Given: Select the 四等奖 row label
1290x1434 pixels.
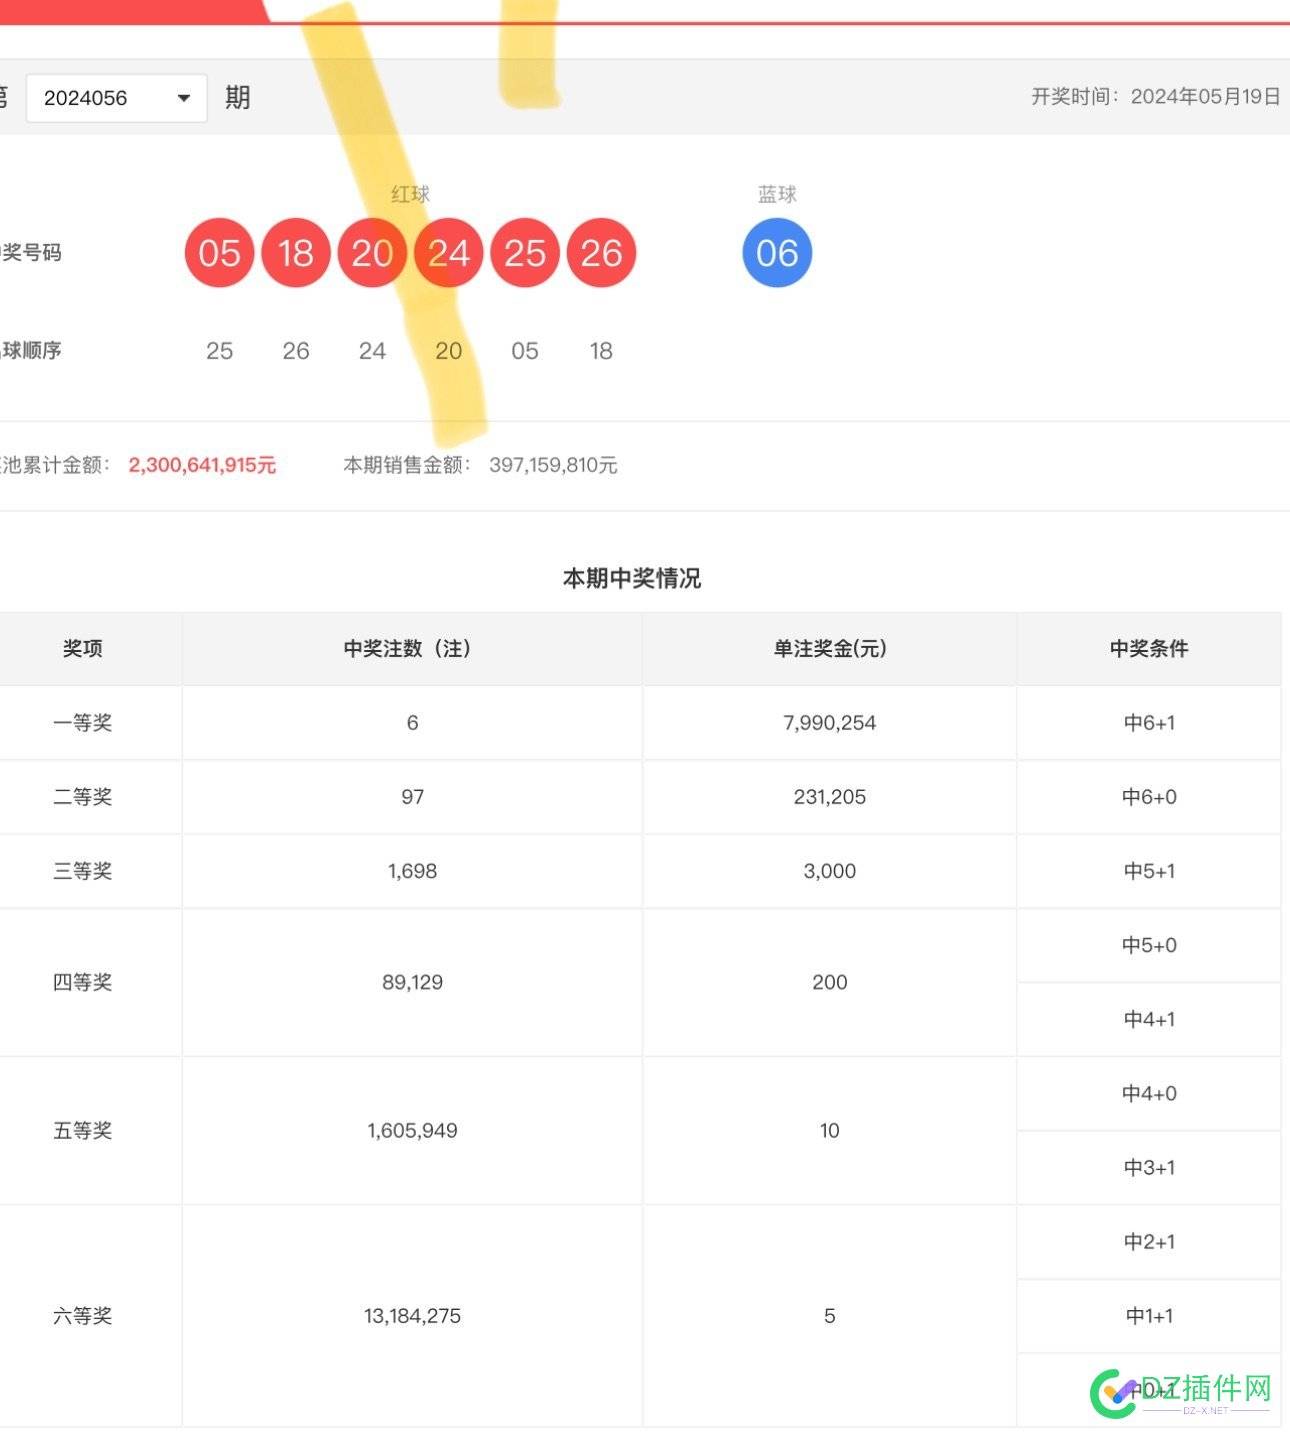Looking at the screenshot, I should (83, 982).
